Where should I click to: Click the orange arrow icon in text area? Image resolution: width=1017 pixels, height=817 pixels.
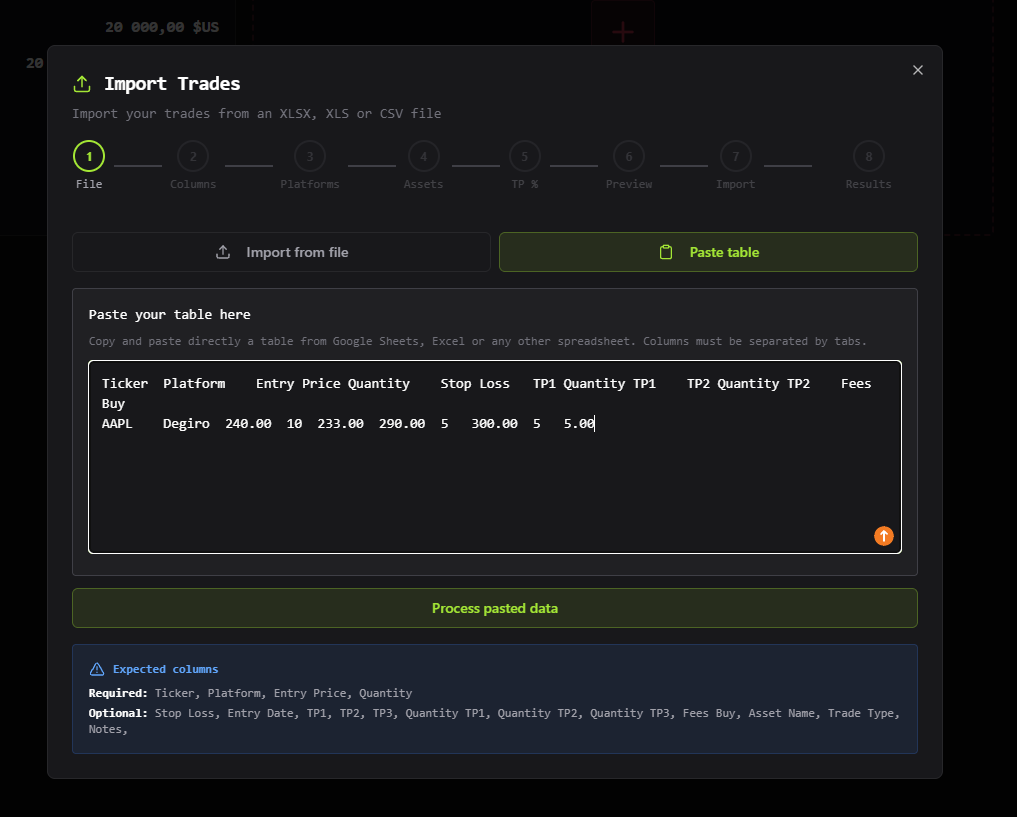[x=883, y=536]
